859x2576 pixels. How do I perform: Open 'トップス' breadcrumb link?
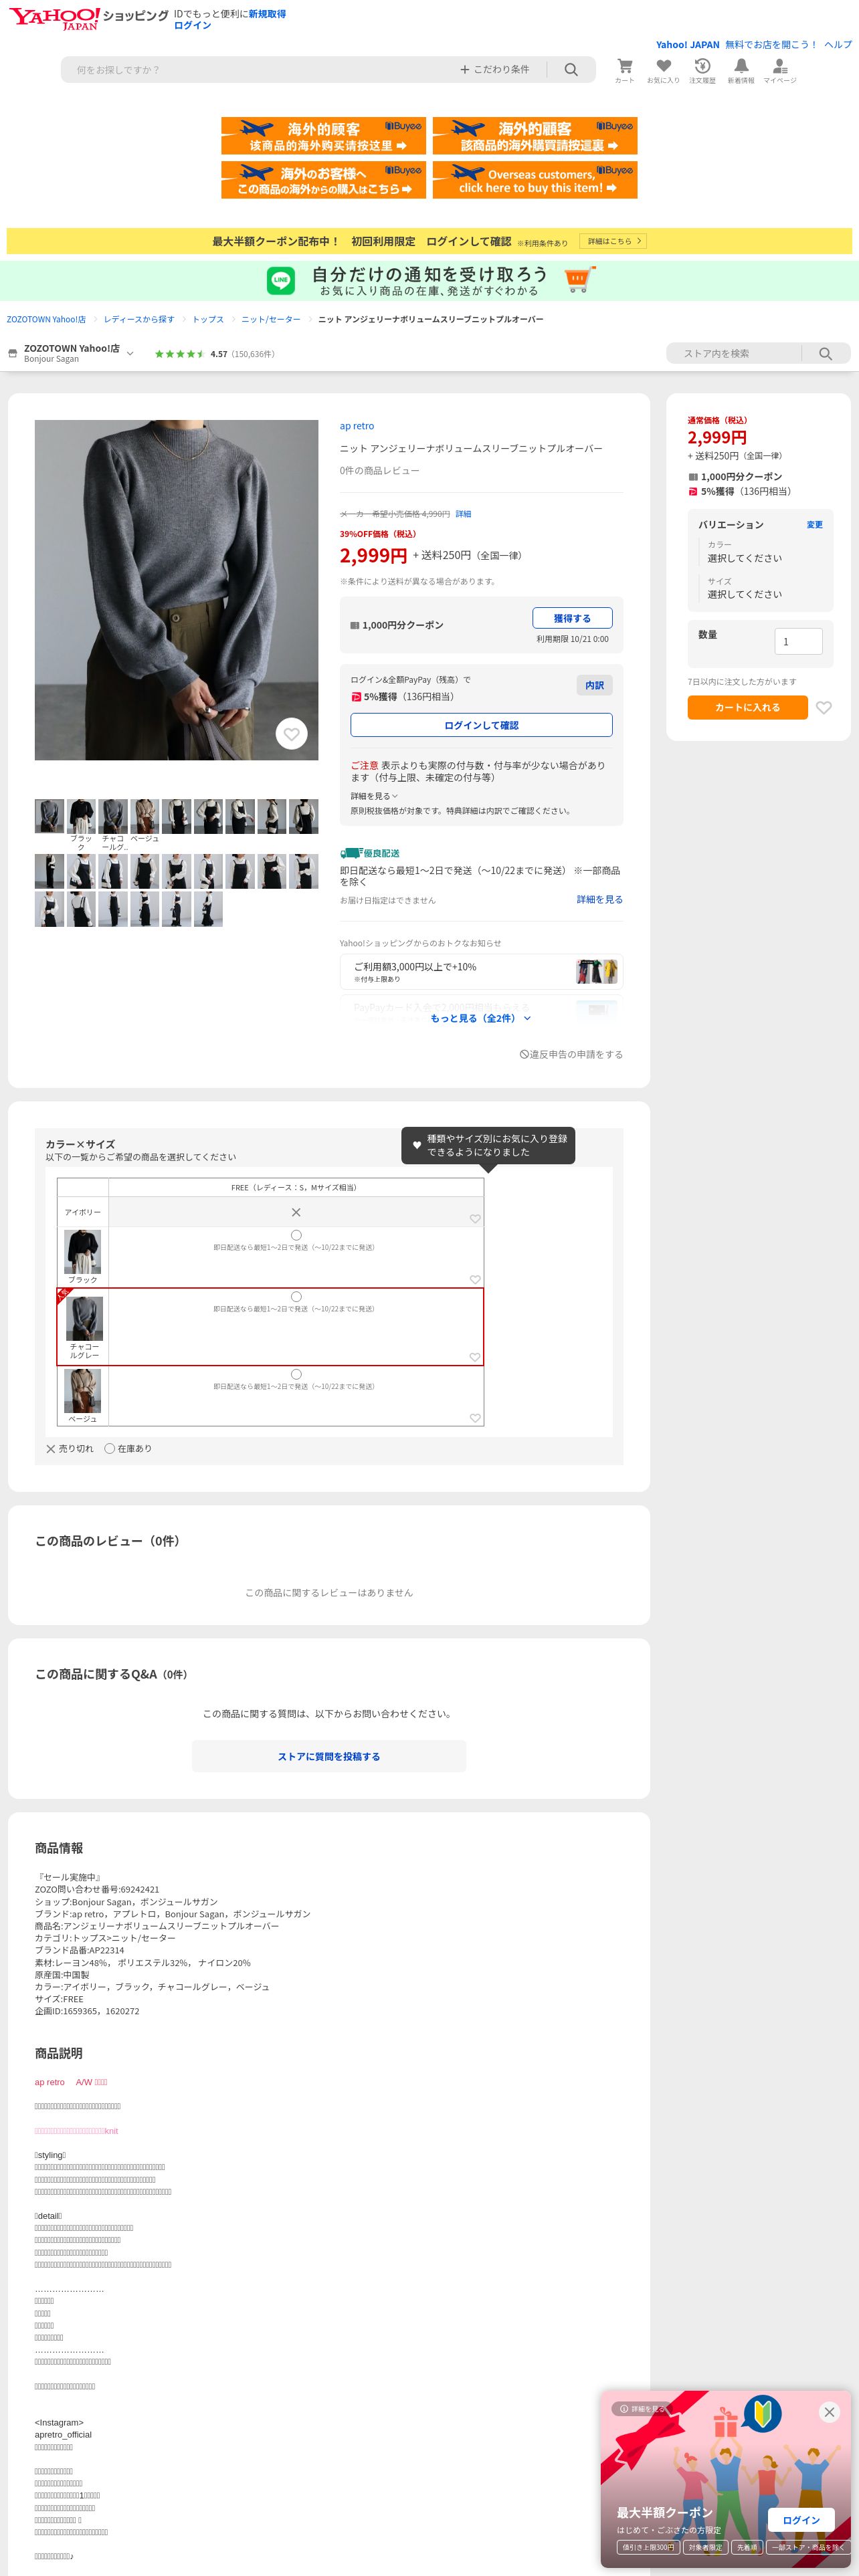tap(208, 319)
